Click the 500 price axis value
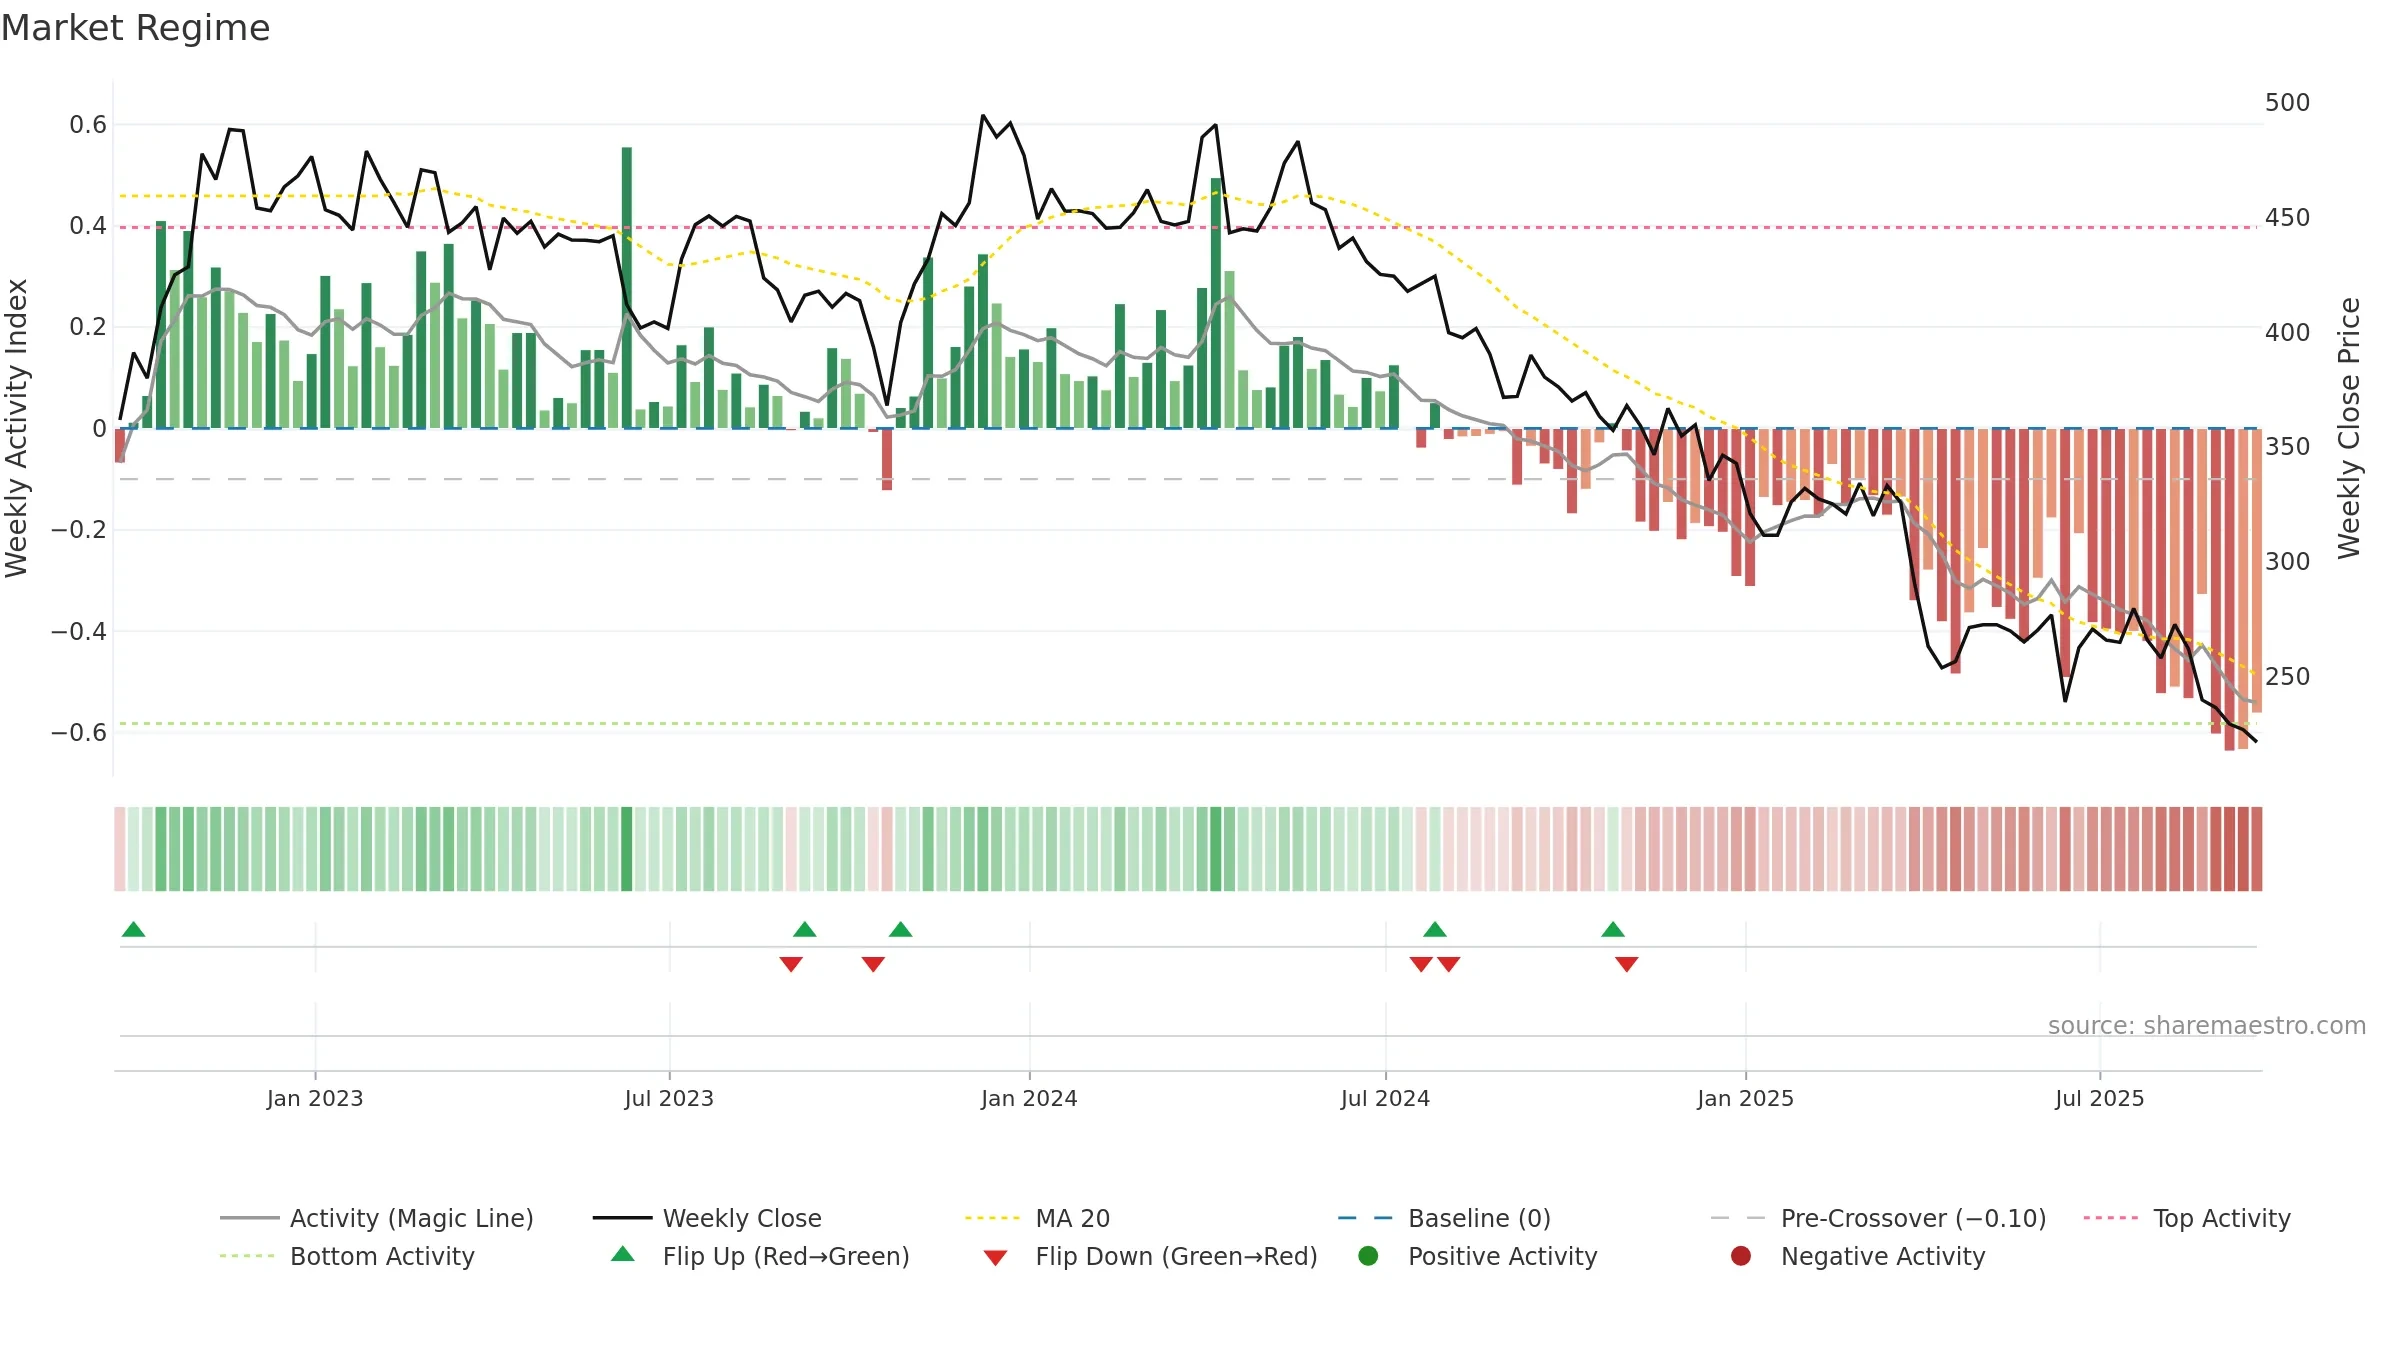Screen dimensions: 2400x1350 click(2287, 103)
